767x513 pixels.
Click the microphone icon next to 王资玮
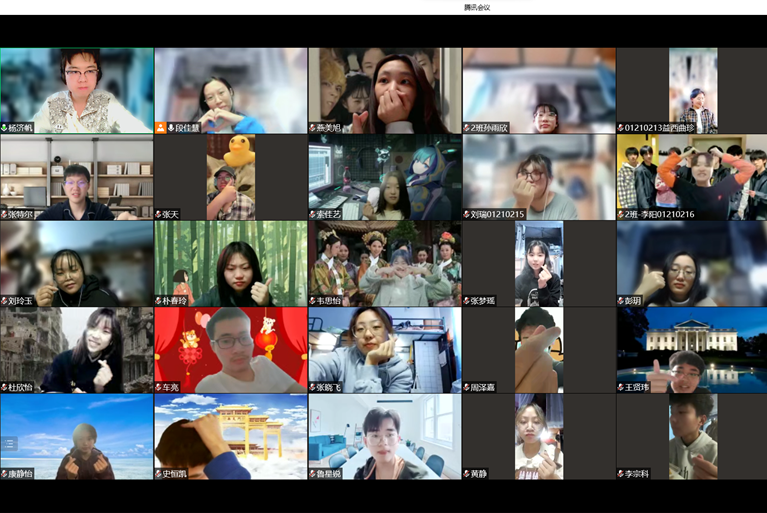(621, 387)
